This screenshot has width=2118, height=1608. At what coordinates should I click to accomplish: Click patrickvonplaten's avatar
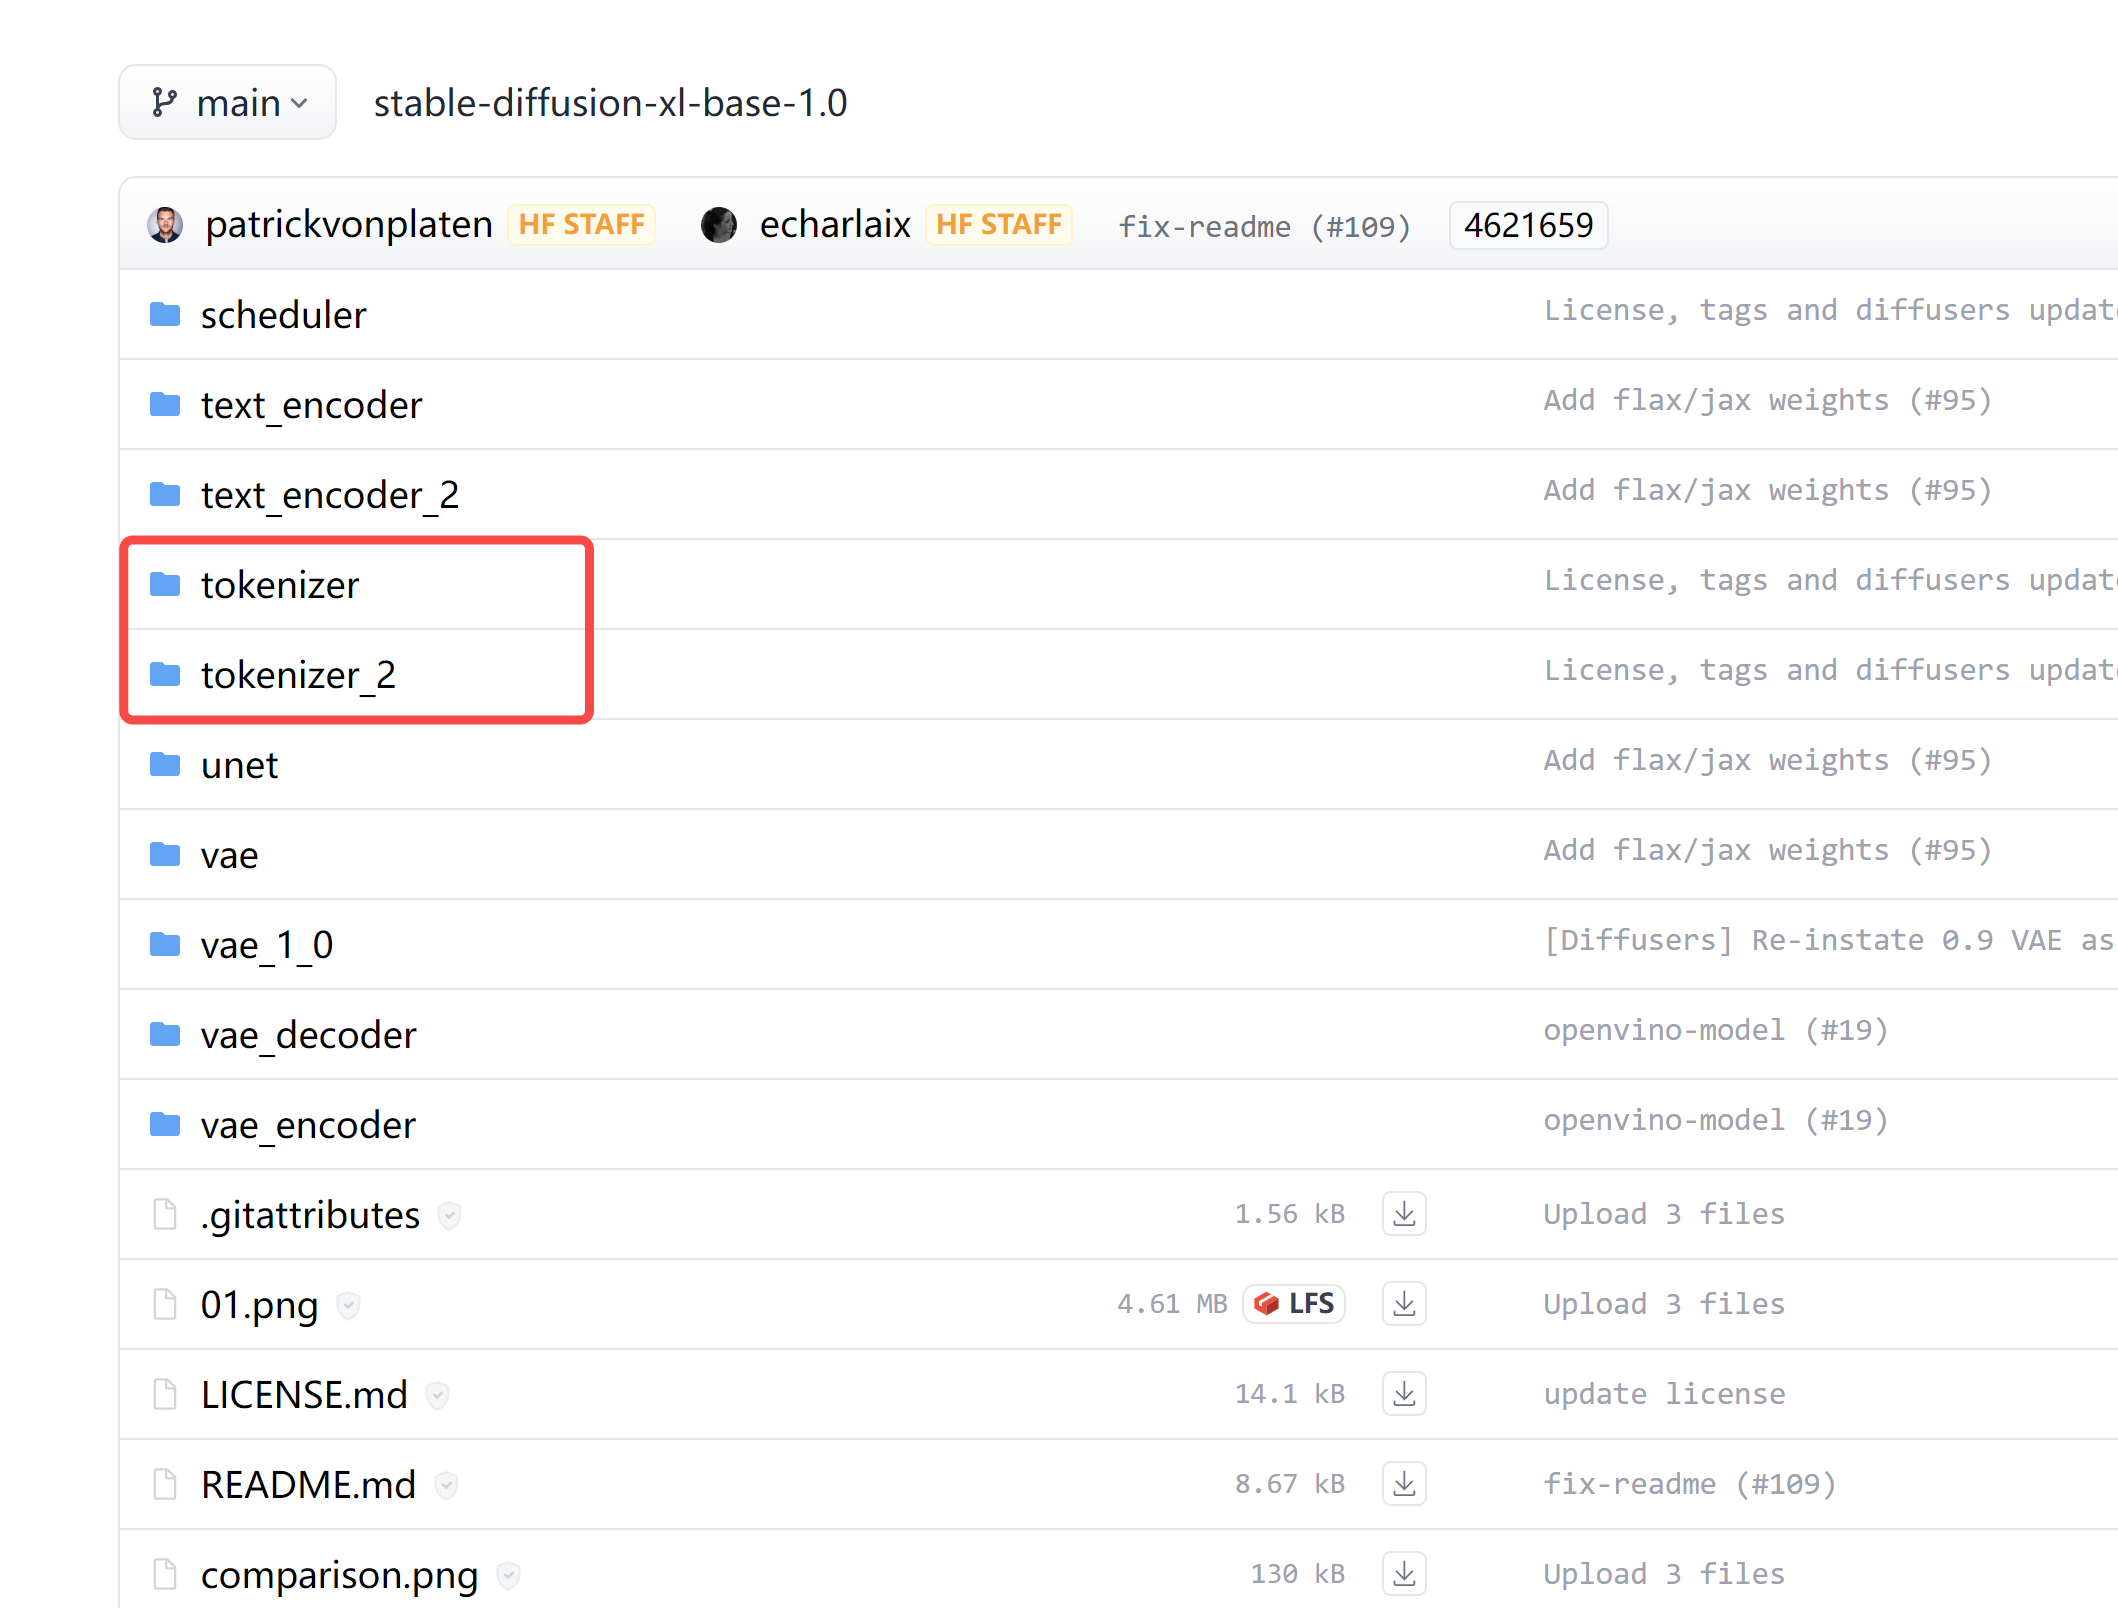166,224
